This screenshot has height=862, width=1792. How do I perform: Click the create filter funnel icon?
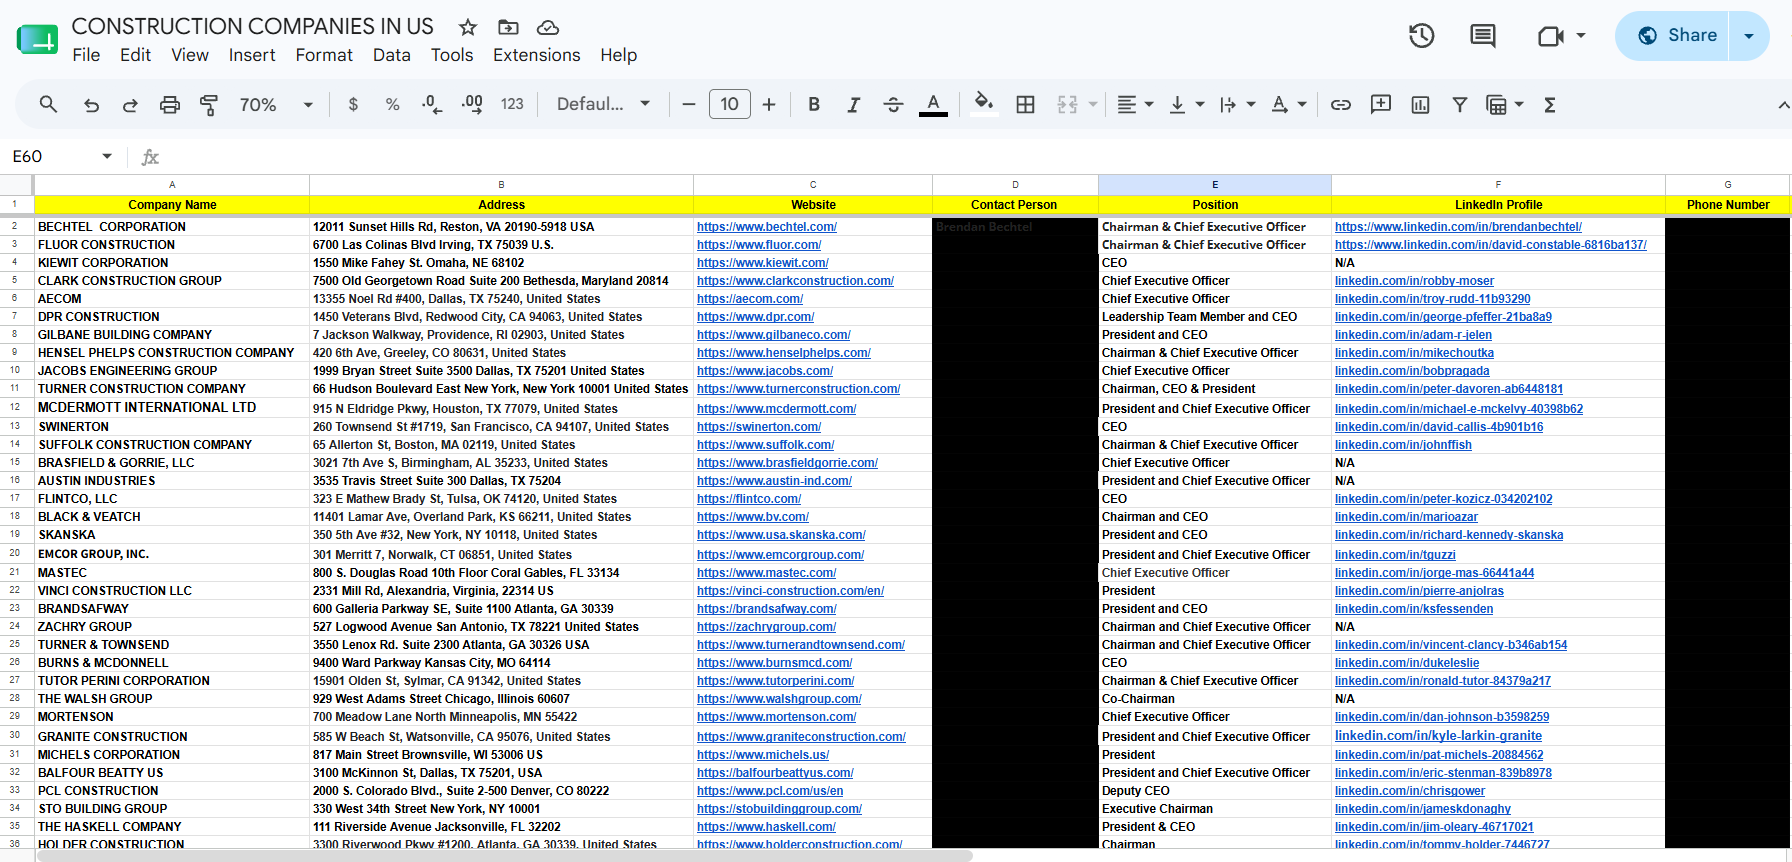[x=1460, y=105]
